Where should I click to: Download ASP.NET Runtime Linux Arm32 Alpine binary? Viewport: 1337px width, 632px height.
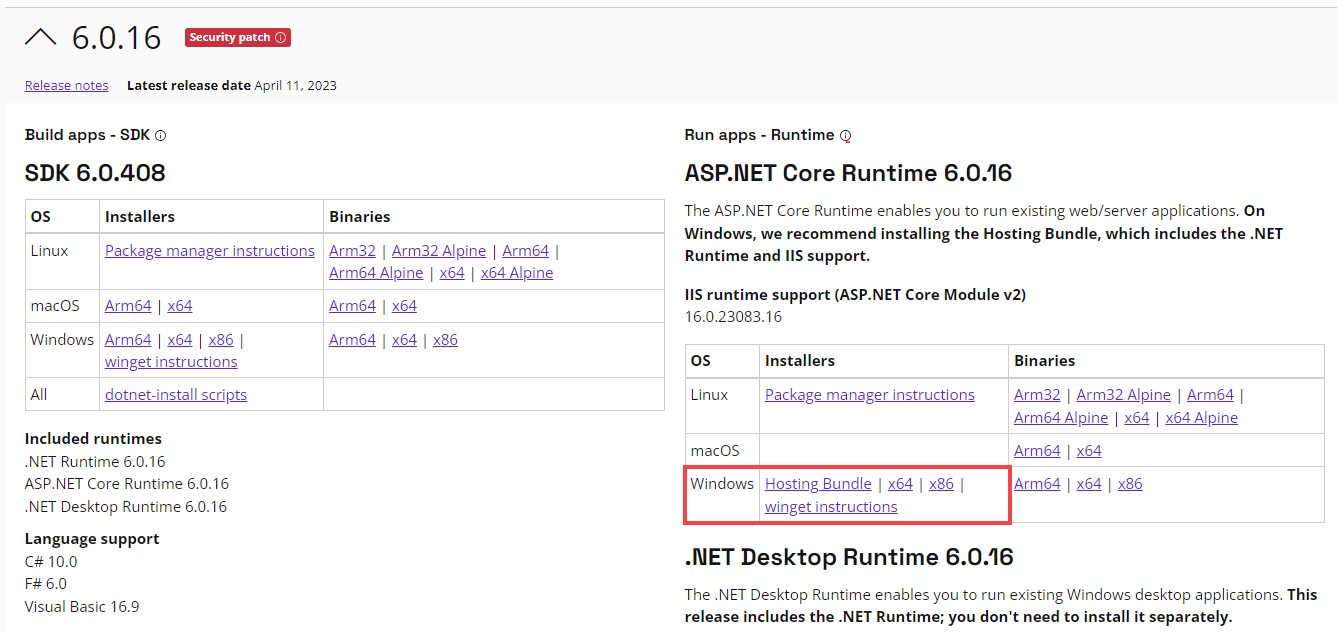(1124, 395)
